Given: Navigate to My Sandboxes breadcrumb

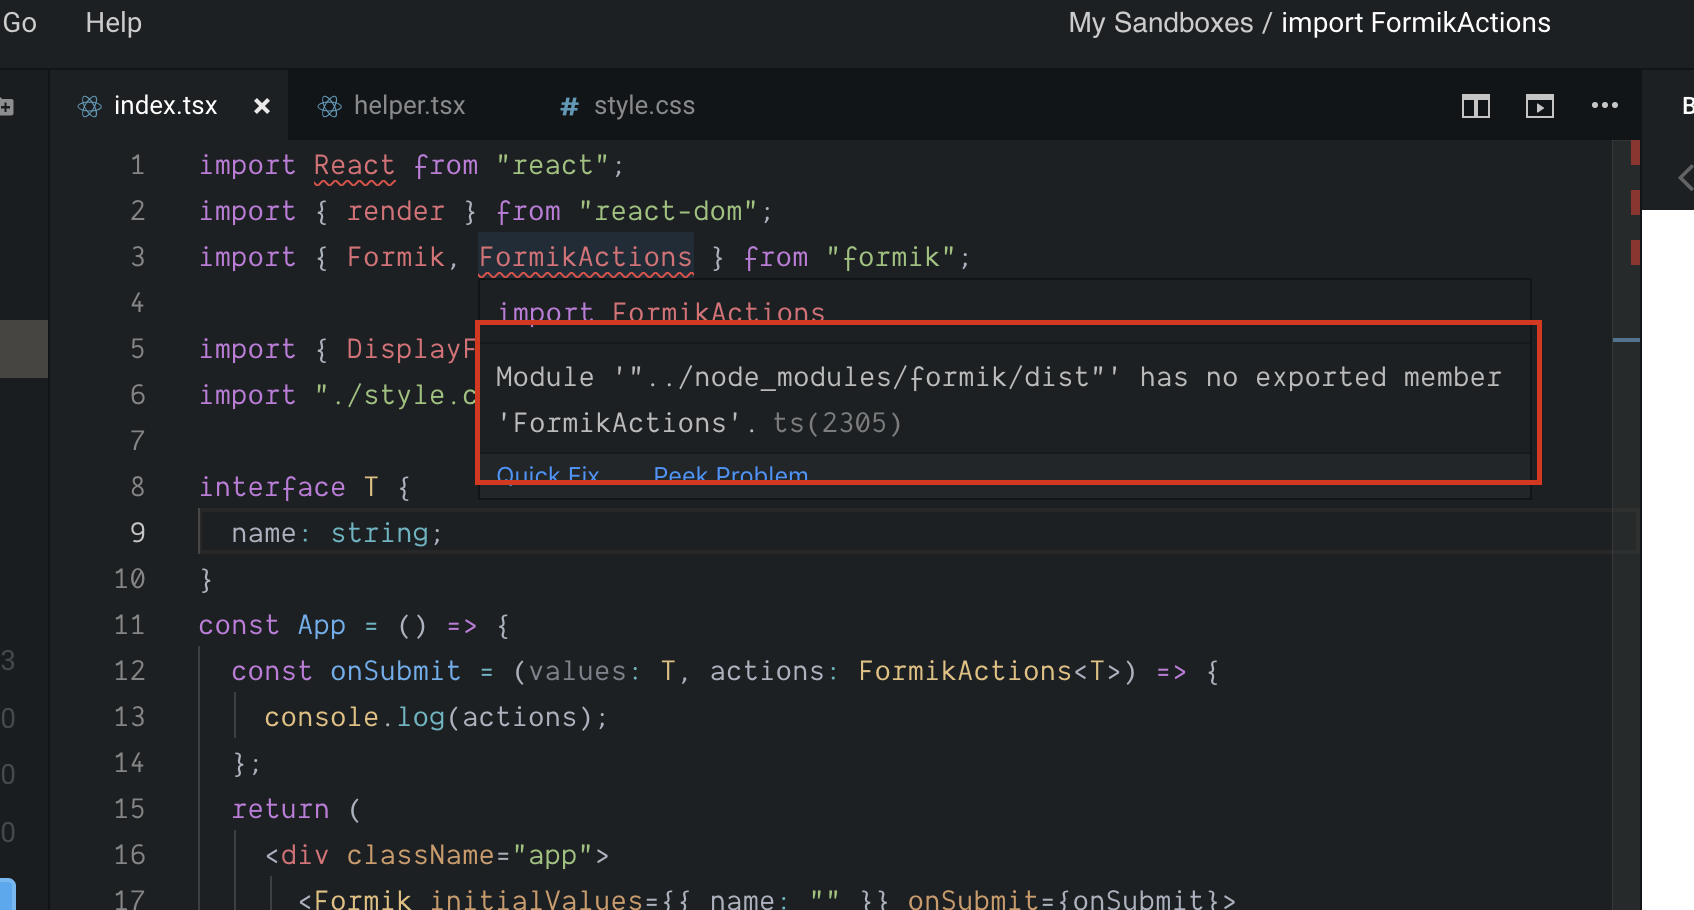Looking at the screenshot, I should [1160, 22].
